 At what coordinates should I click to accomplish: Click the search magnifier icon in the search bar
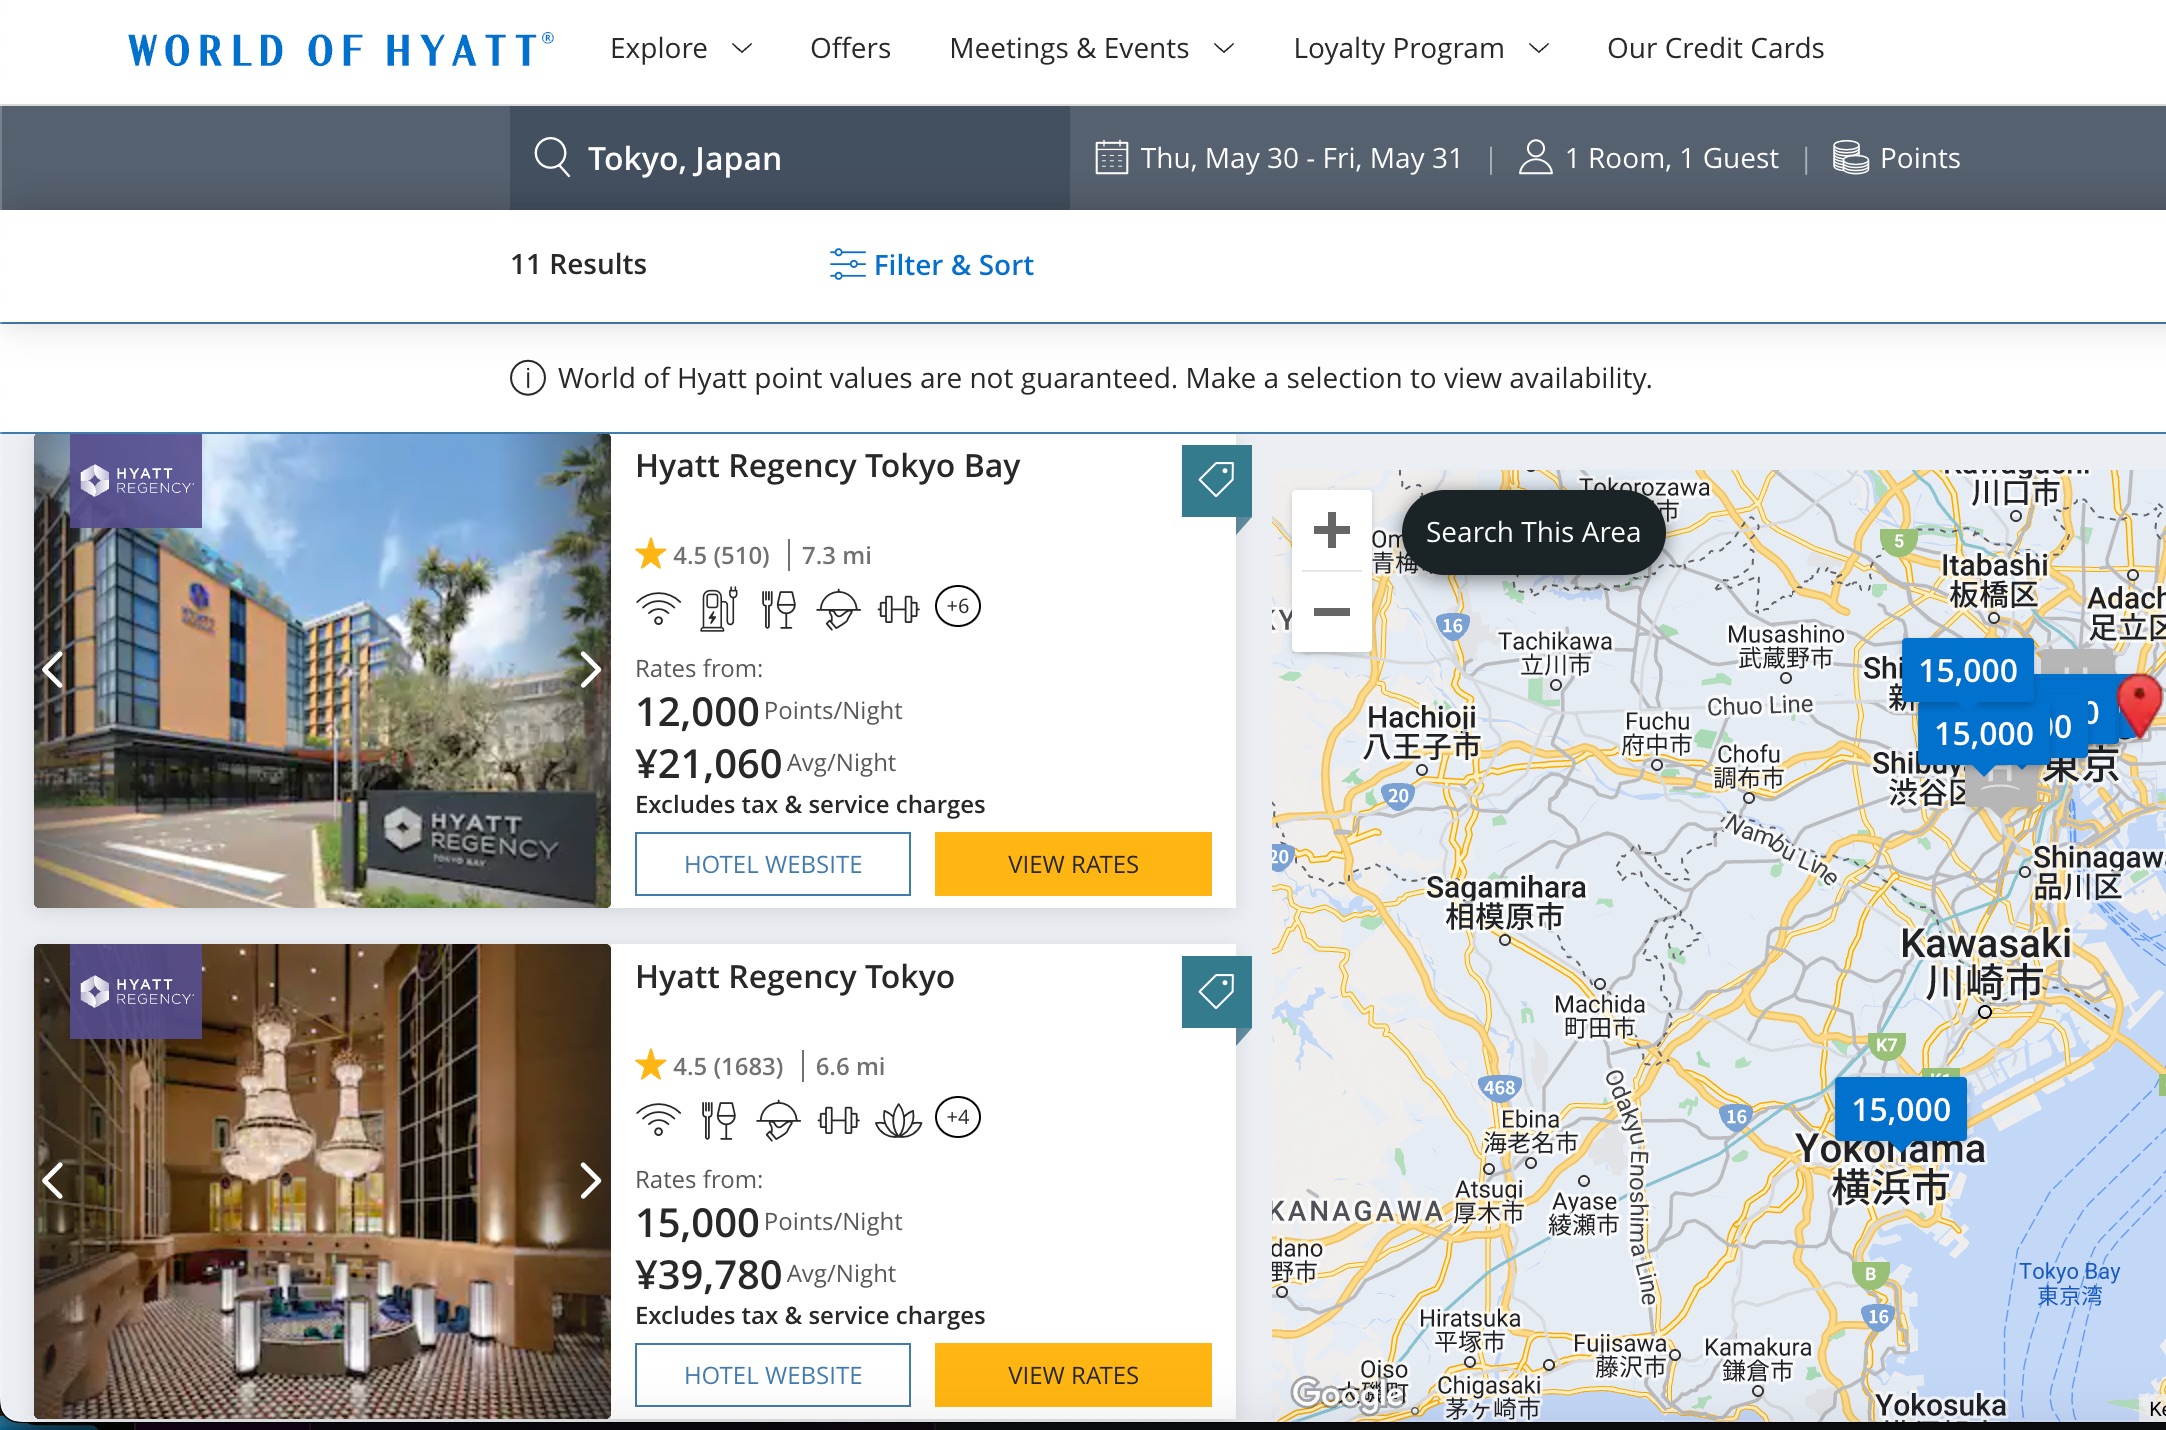[551, 157]
